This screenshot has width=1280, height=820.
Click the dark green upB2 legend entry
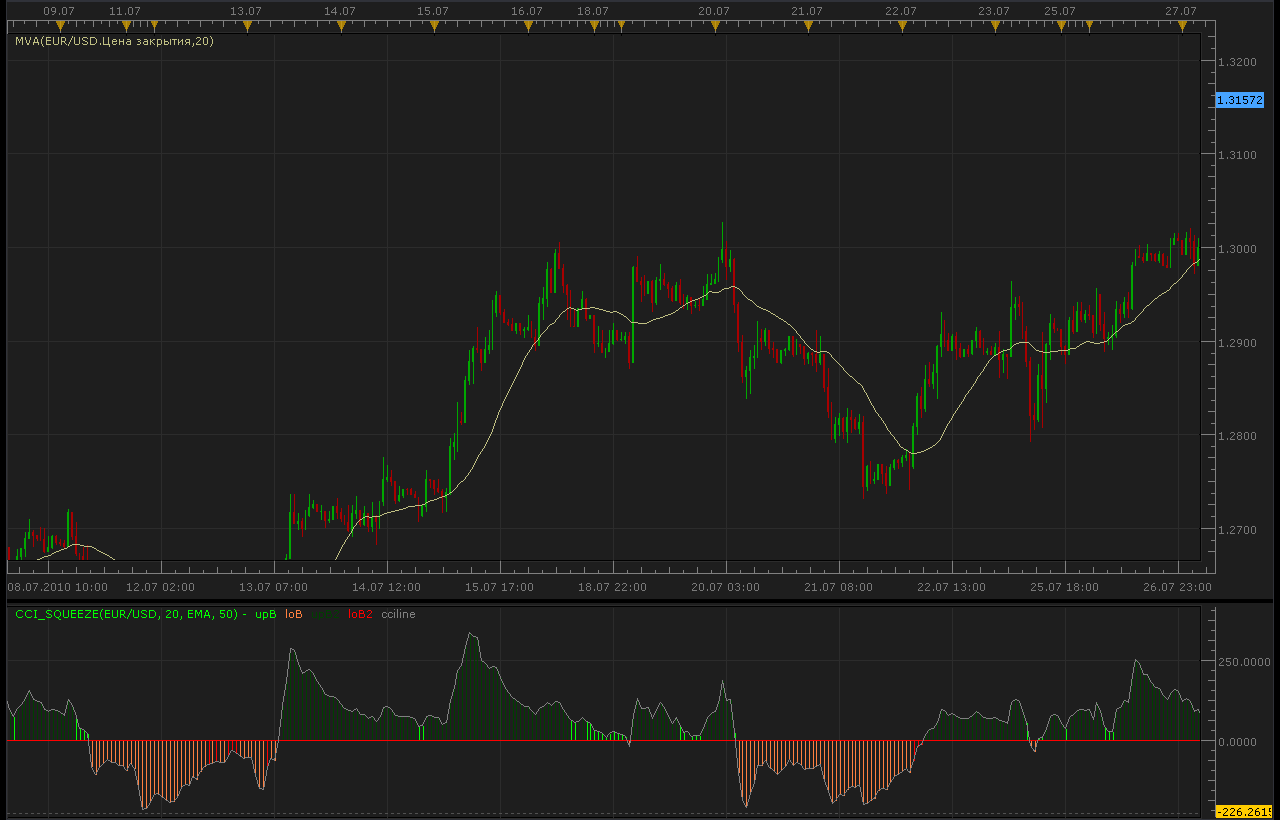(326, 614)
